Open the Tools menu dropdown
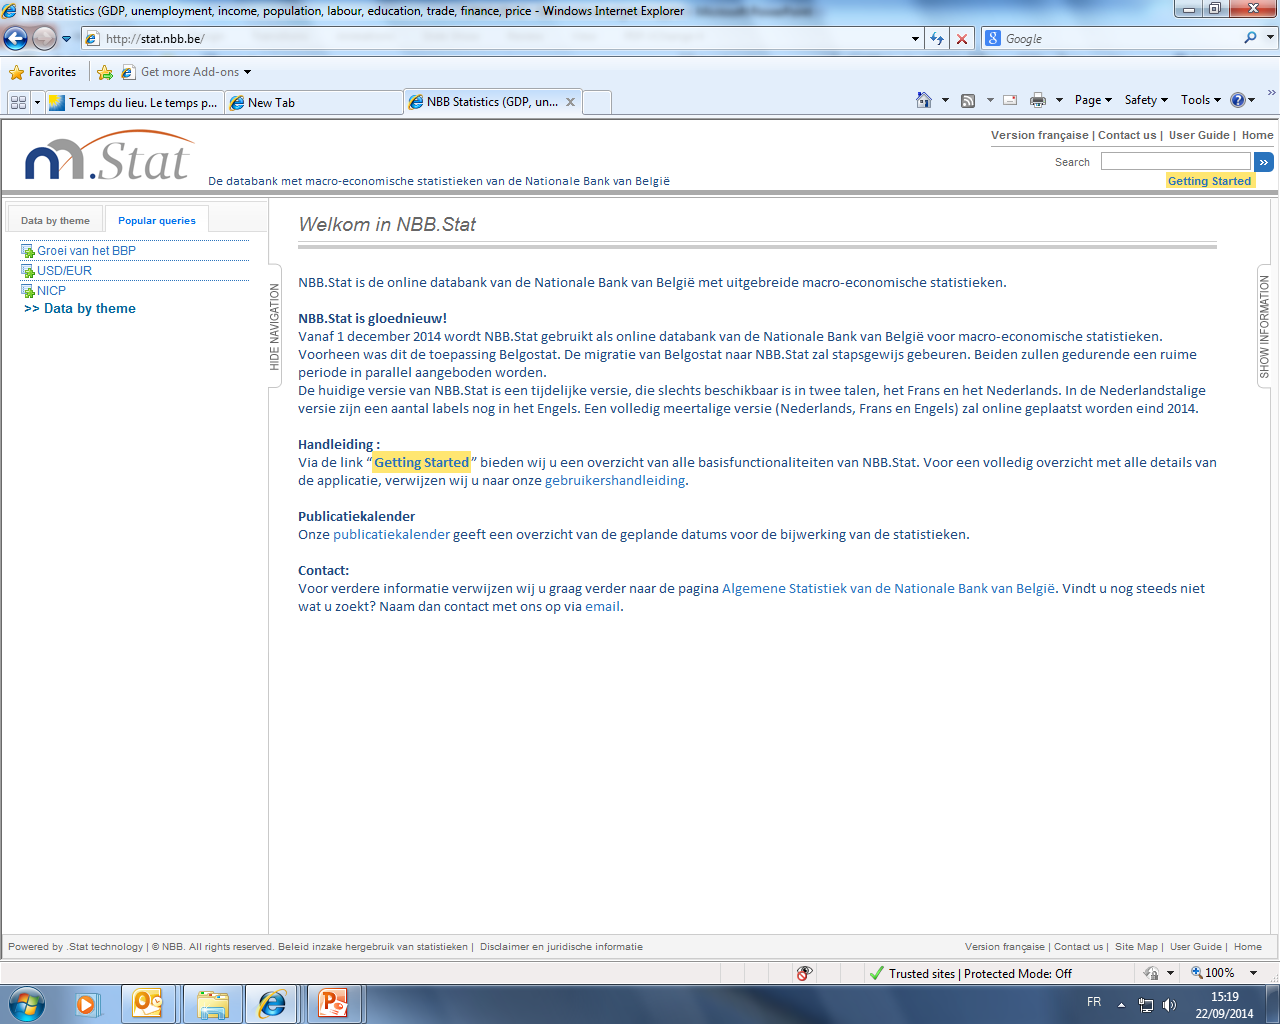 [x=1201, y=100]
